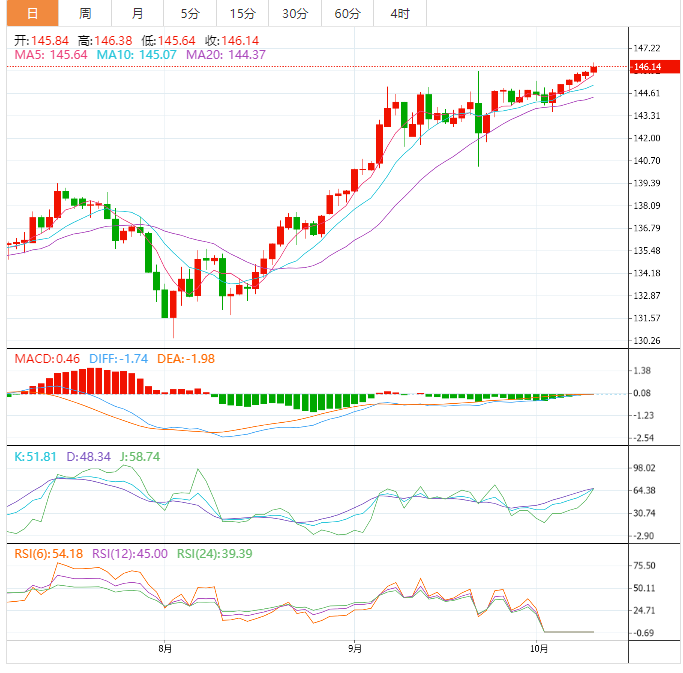This screenshot has width=683, height=673.
Task: Click the red 146.14 current price tag
Action: (655, 67)
